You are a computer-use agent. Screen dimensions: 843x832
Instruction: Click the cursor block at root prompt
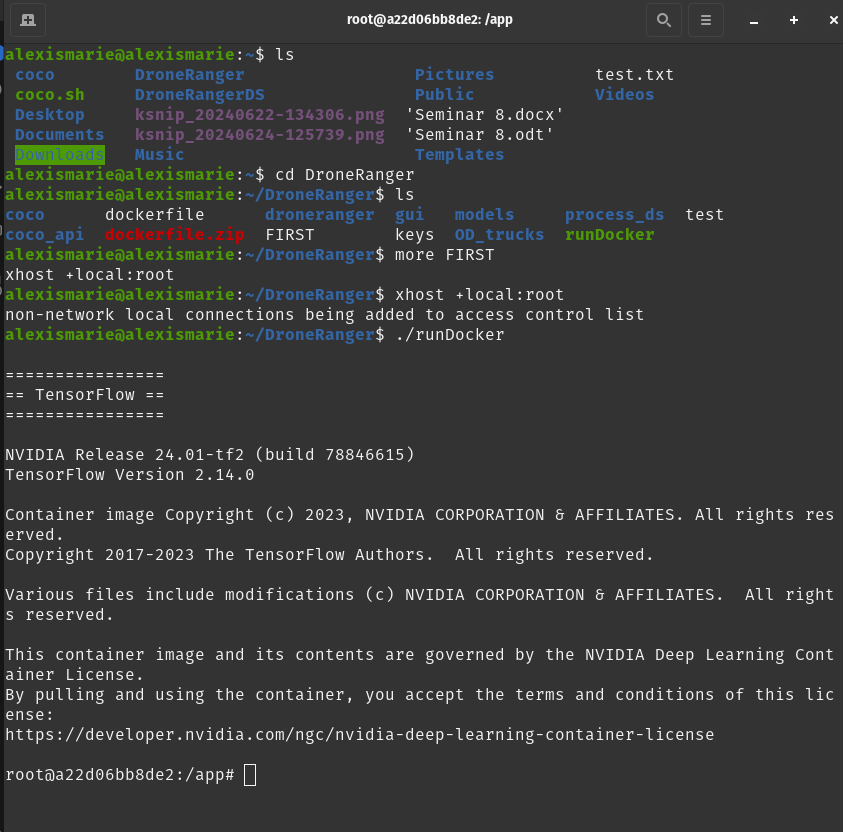click(250, 775)
